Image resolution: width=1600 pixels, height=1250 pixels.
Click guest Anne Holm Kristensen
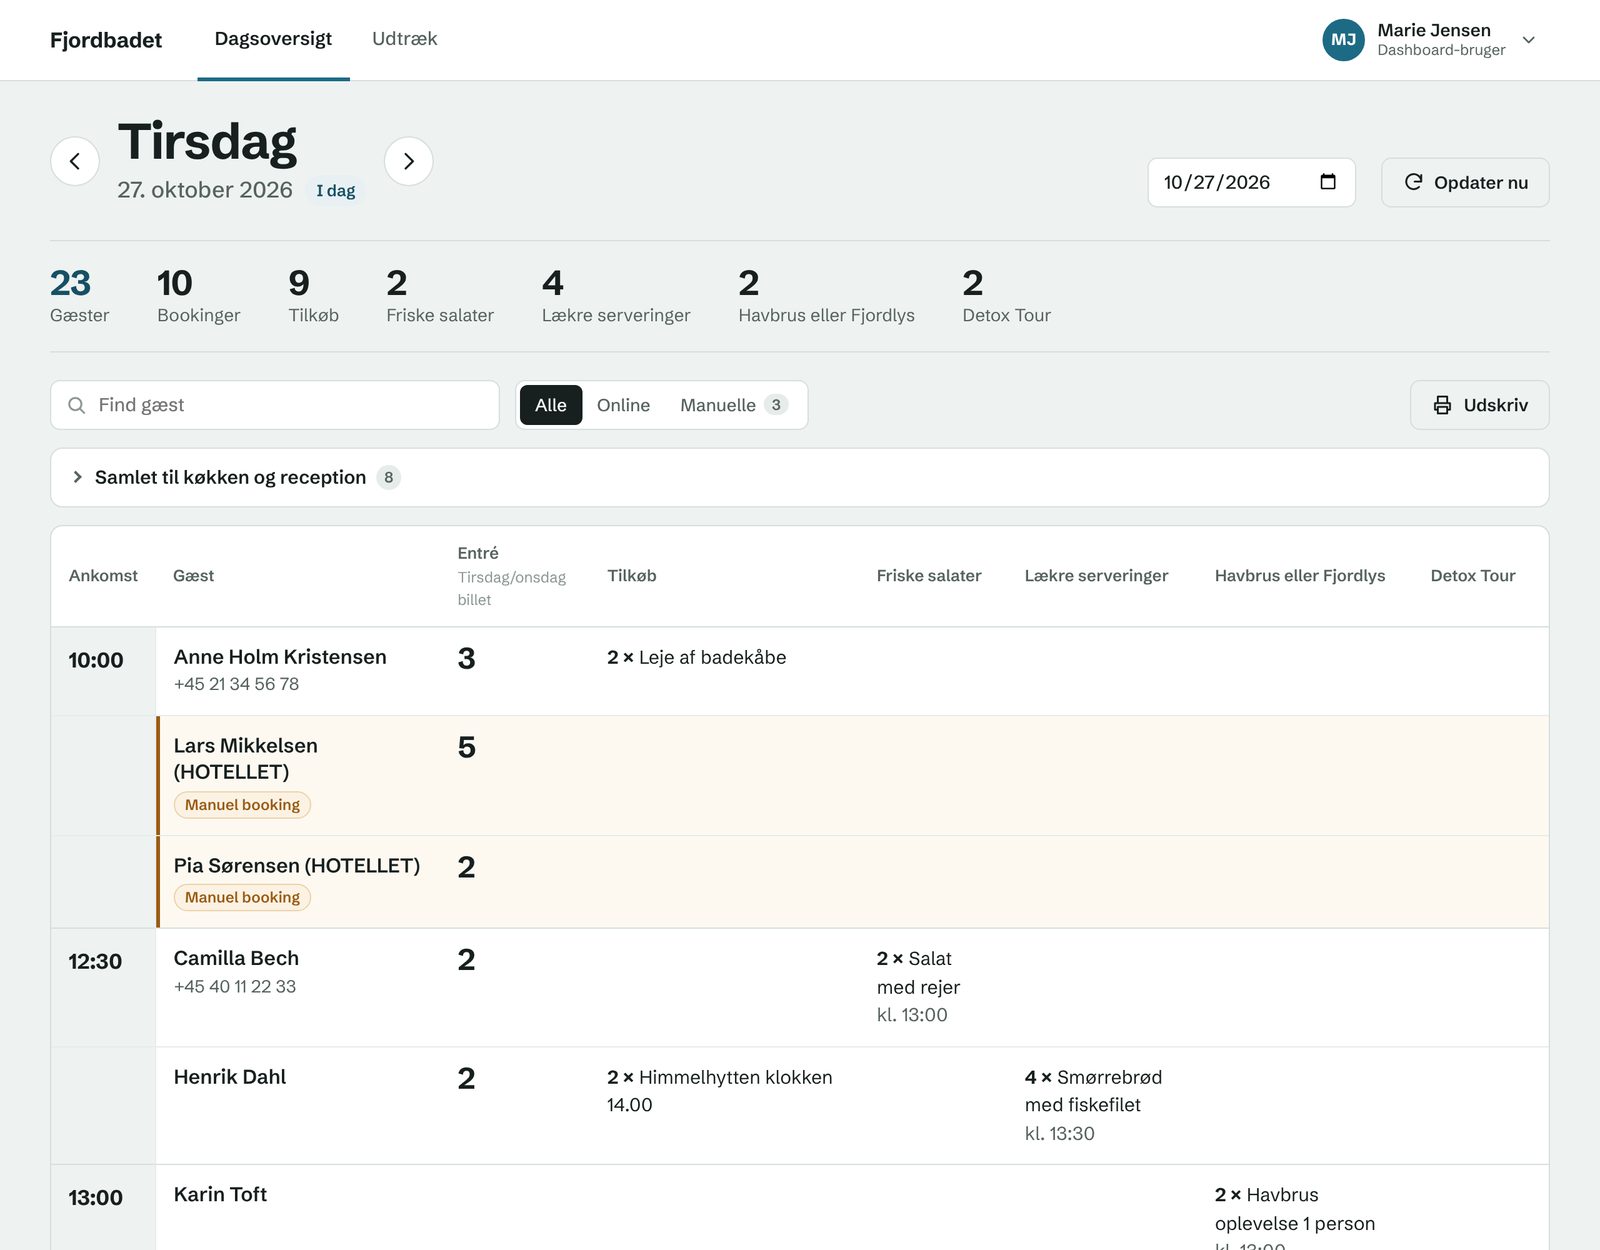[x=280, y=657]
